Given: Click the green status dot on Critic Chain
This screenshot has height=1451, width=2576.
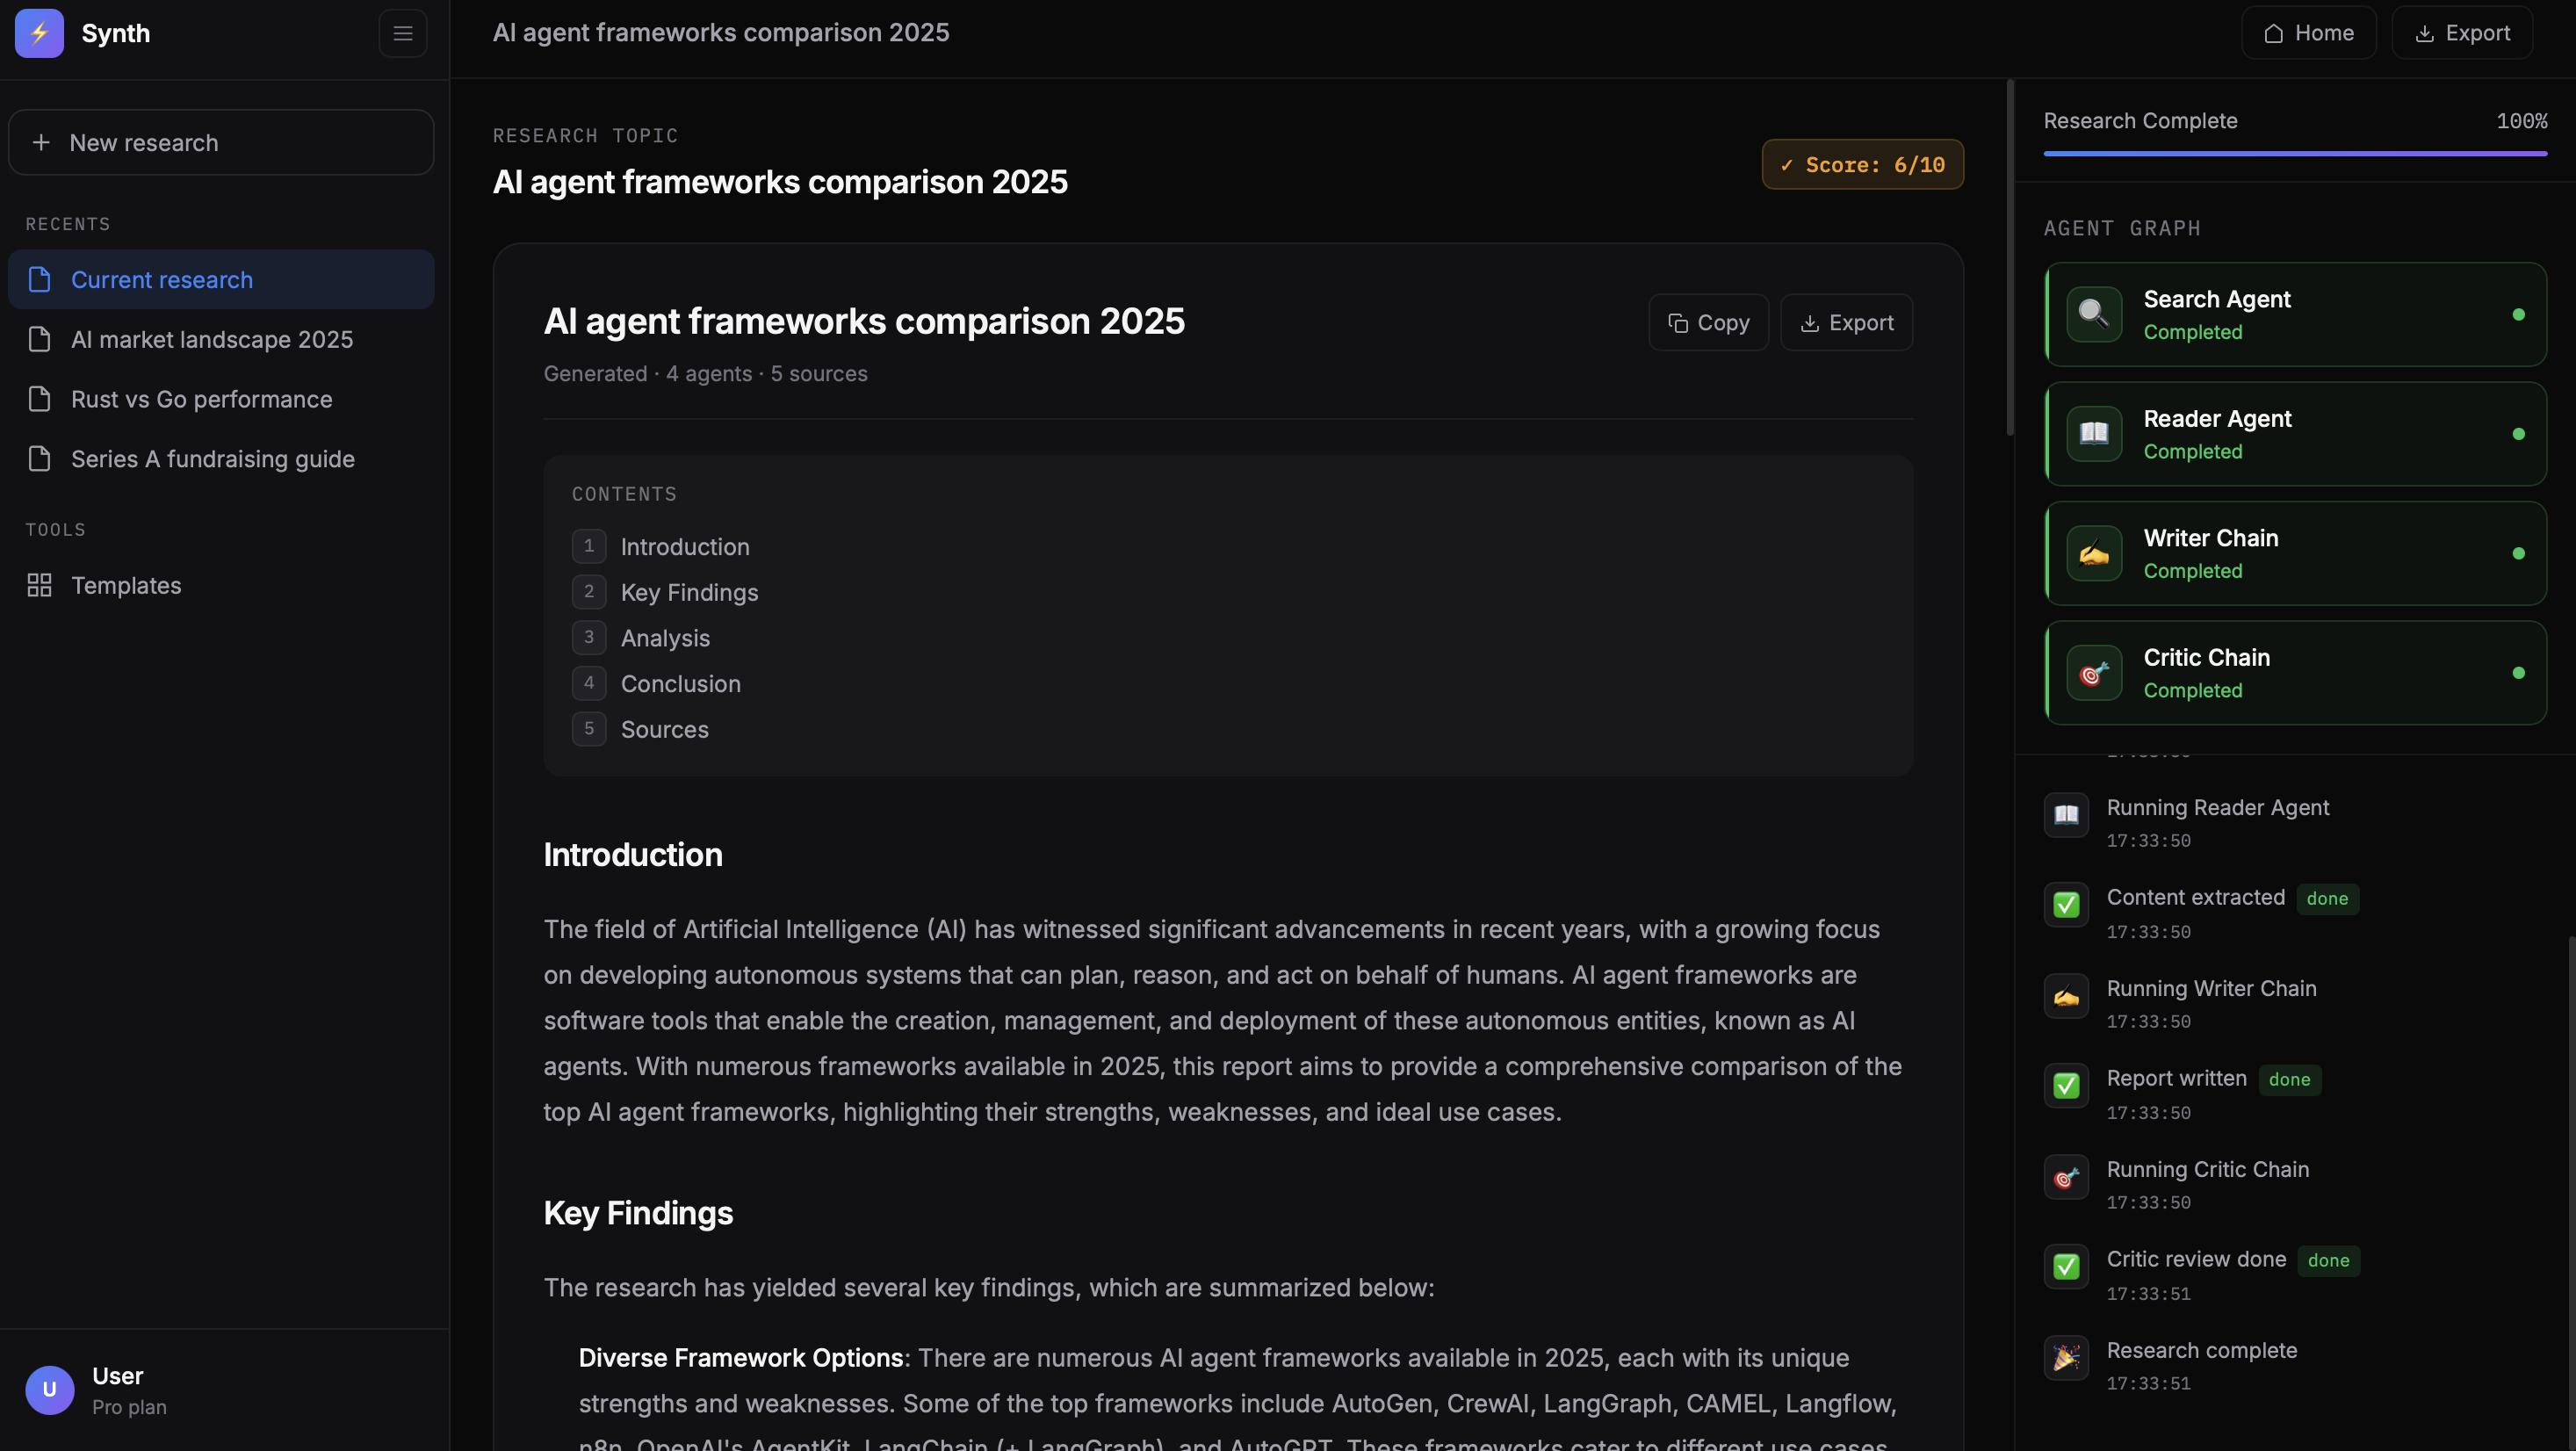Looking at the screenshot, I should (x=2518, y=673).
